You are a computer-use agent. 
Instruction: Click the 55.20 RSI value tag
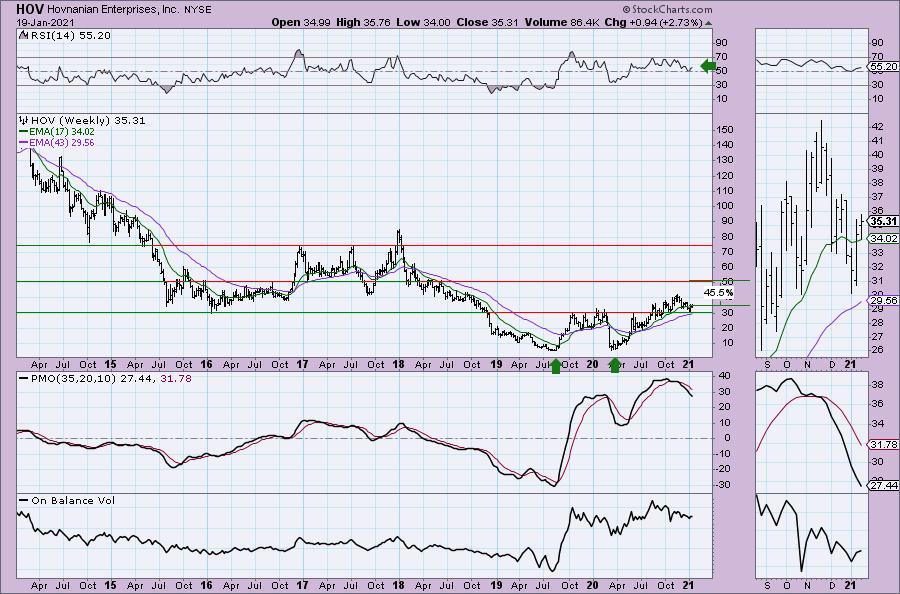click(x=884, y=67)
